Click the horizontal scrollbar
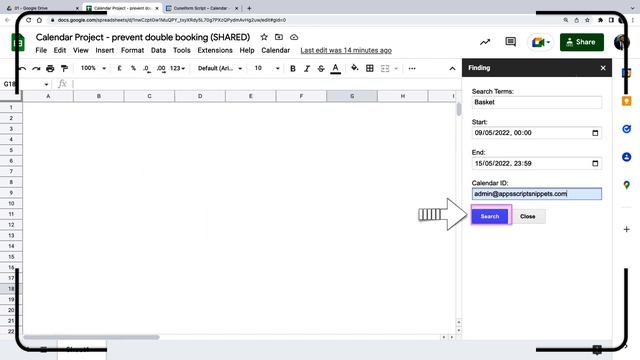The image size is (640, 360). coord(91,337)
